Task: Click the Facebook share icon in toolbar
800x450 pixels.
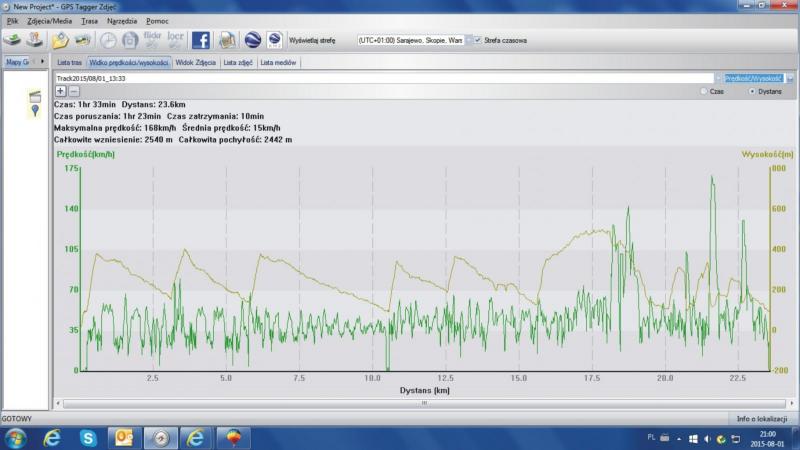Action: (x=201, y=40)
